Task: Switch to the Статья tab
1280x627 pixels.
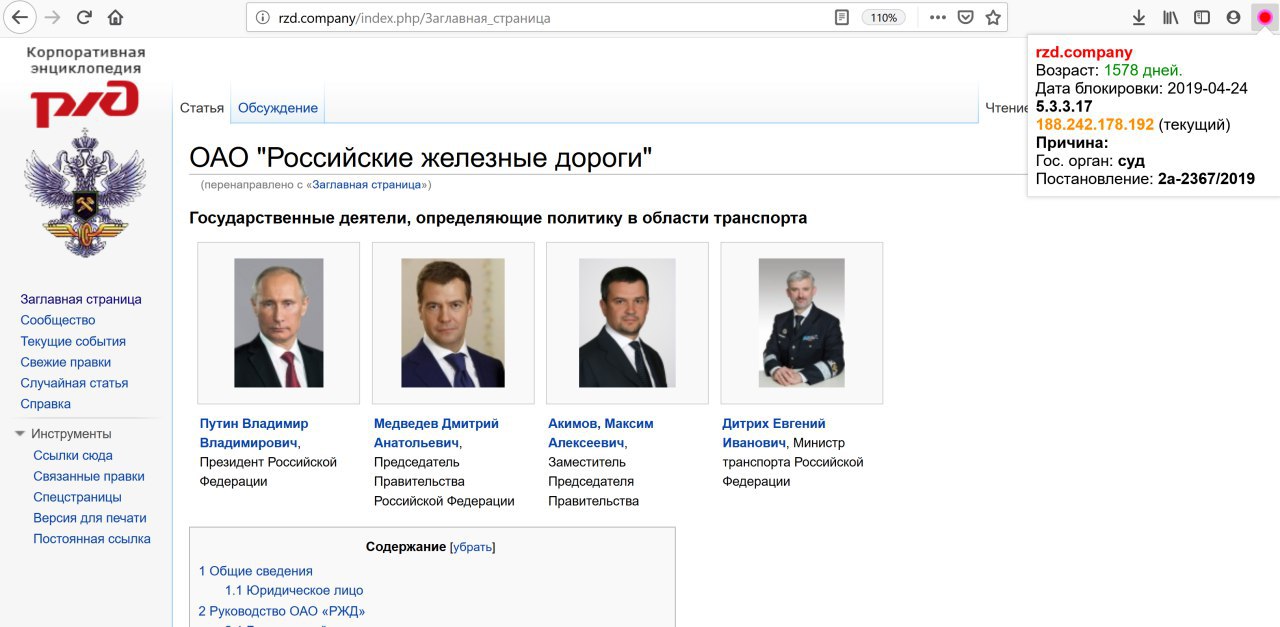Action: coord(202,108)
